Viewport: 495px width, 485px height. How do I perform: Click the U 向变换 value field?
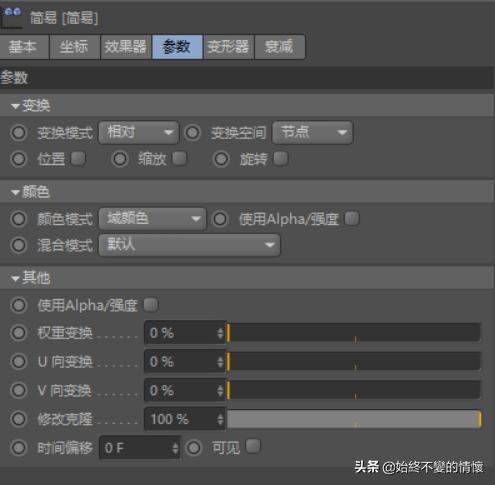click(x=185, y=362)
